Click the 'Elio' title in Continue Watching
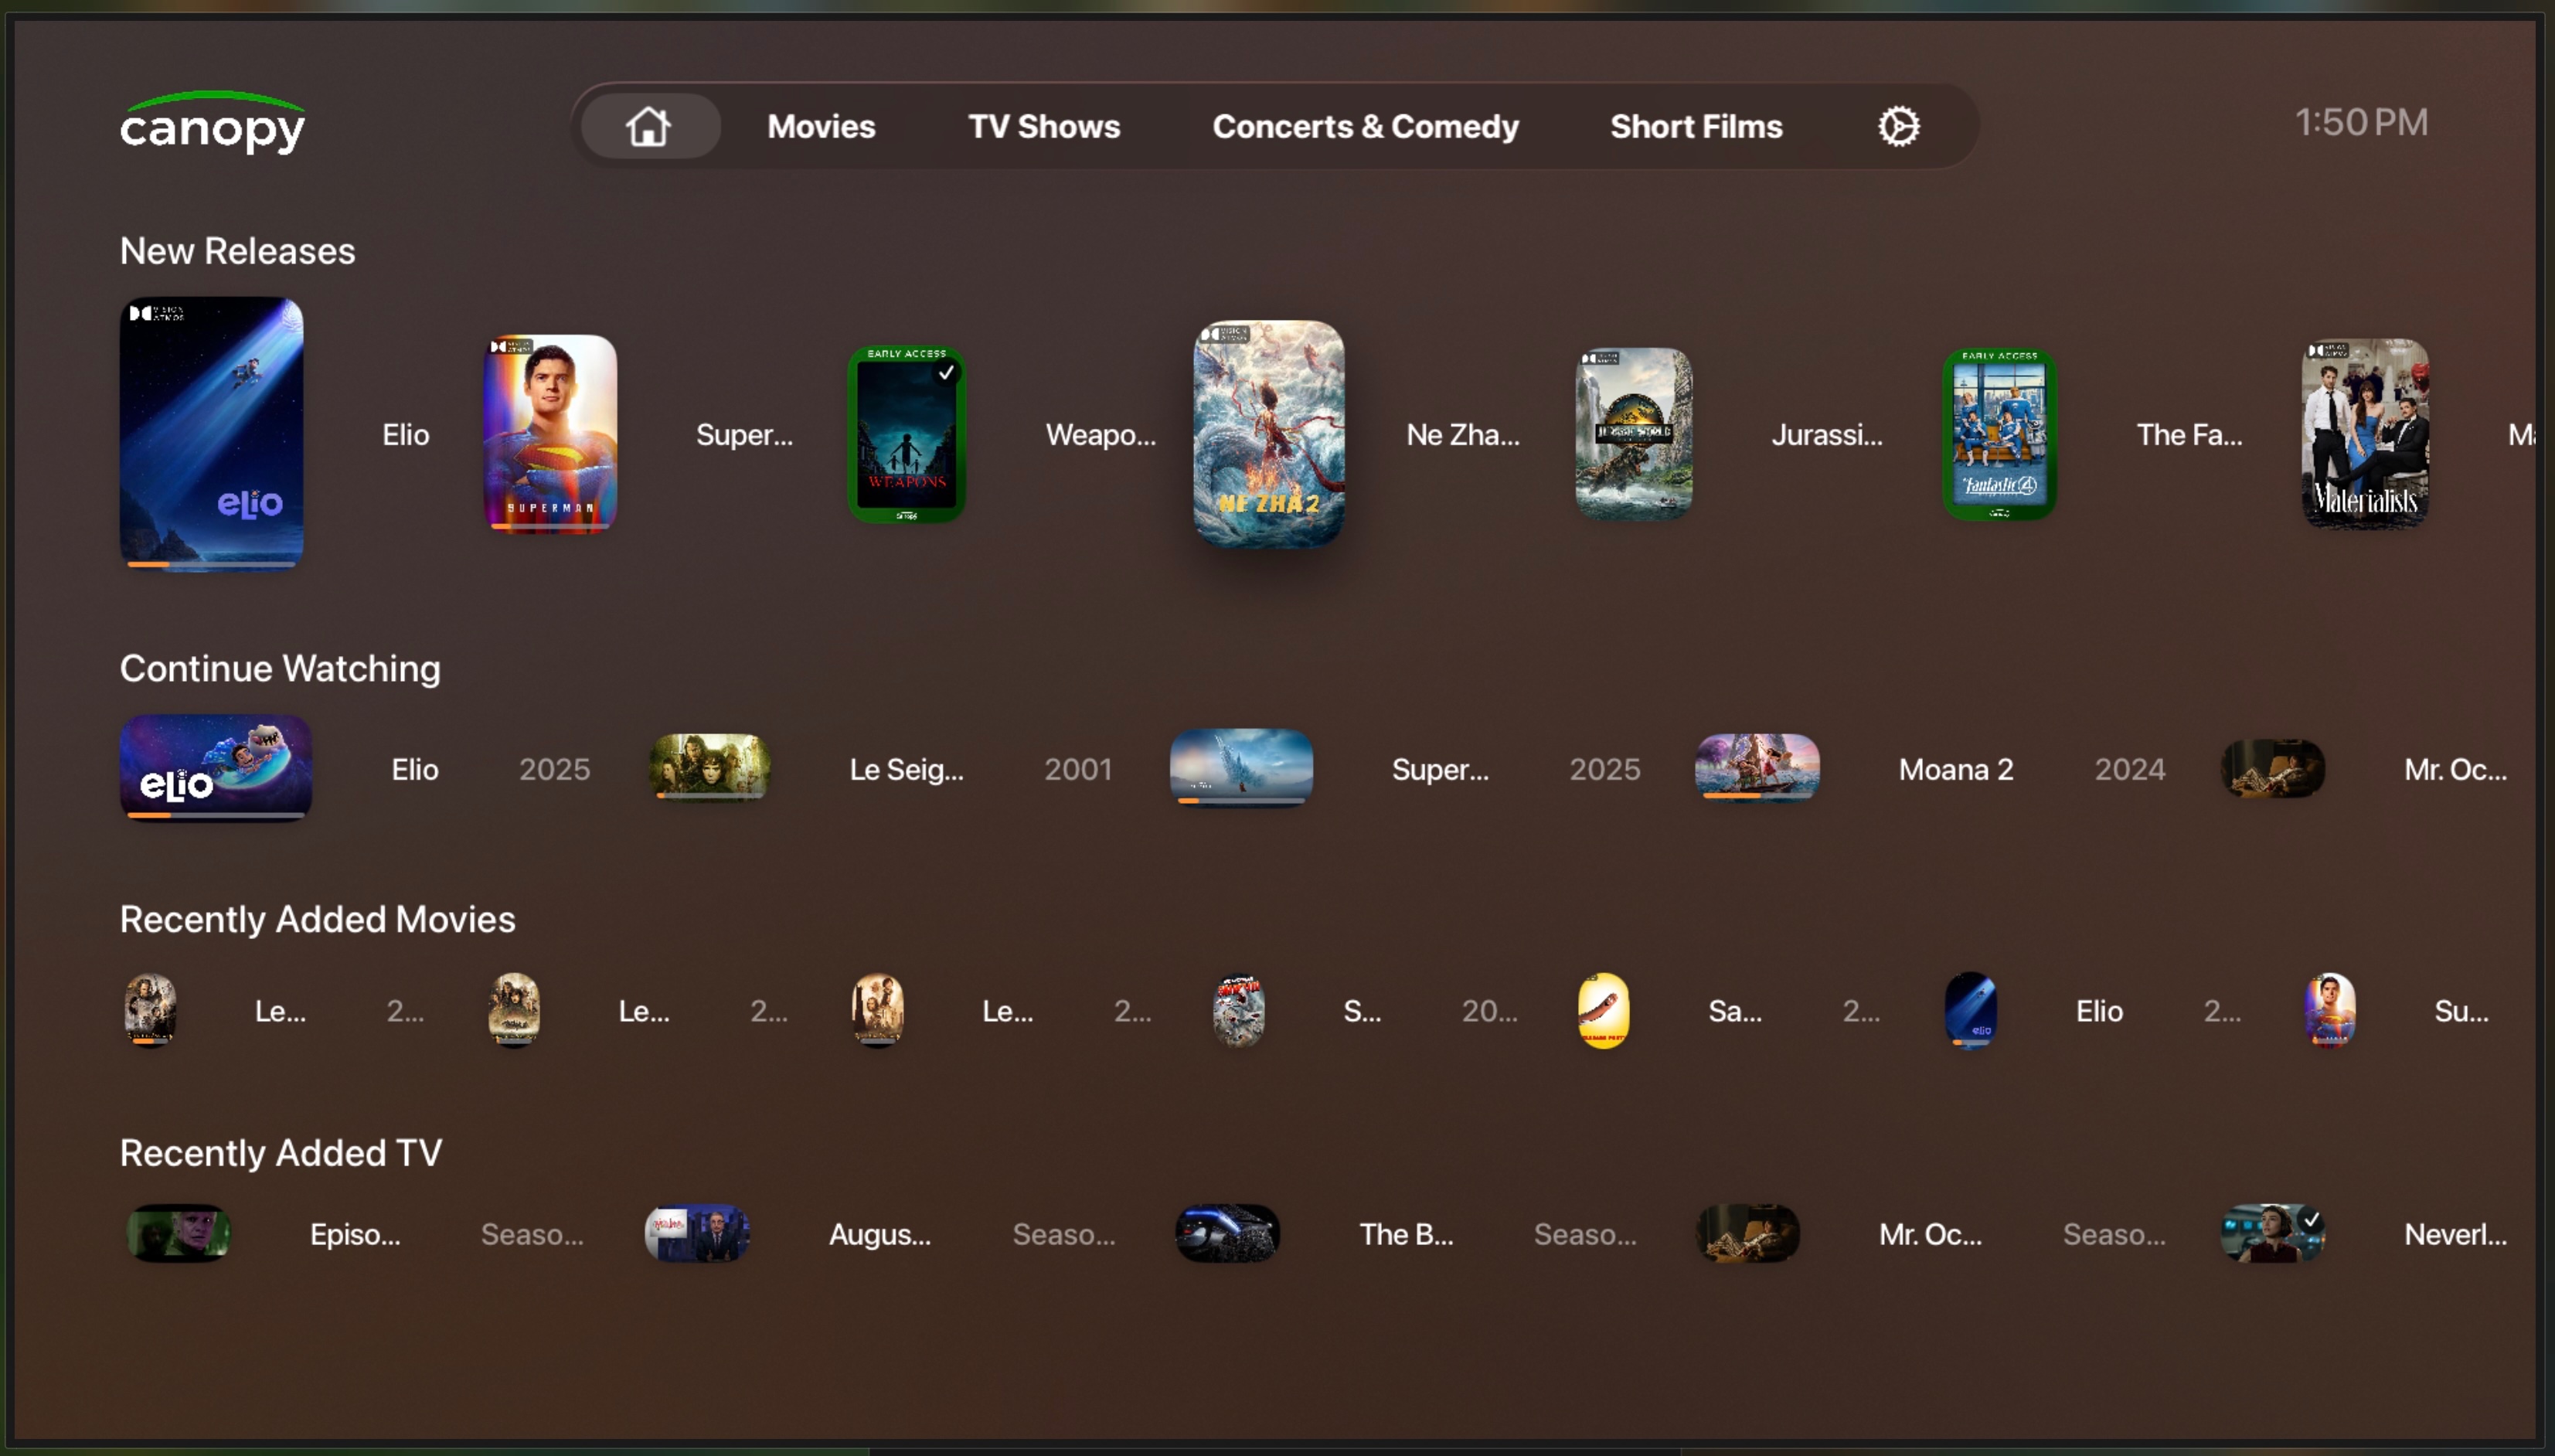 tap(414, 769)
